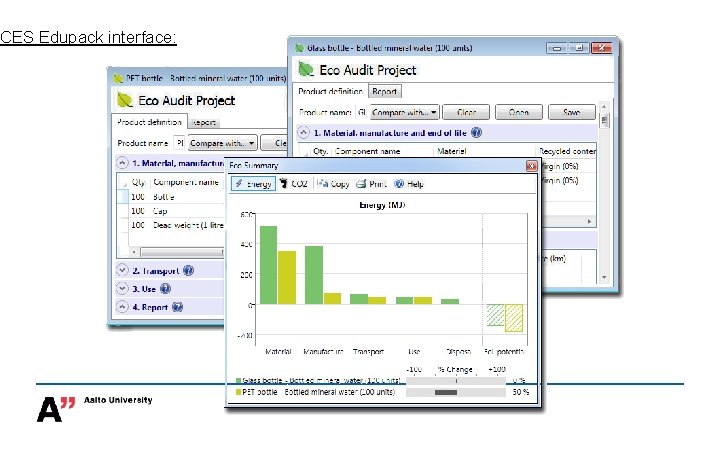Screen dimensions: 720x450
Task: Click hatched yellow EoL potential bar
Action: 513,318
